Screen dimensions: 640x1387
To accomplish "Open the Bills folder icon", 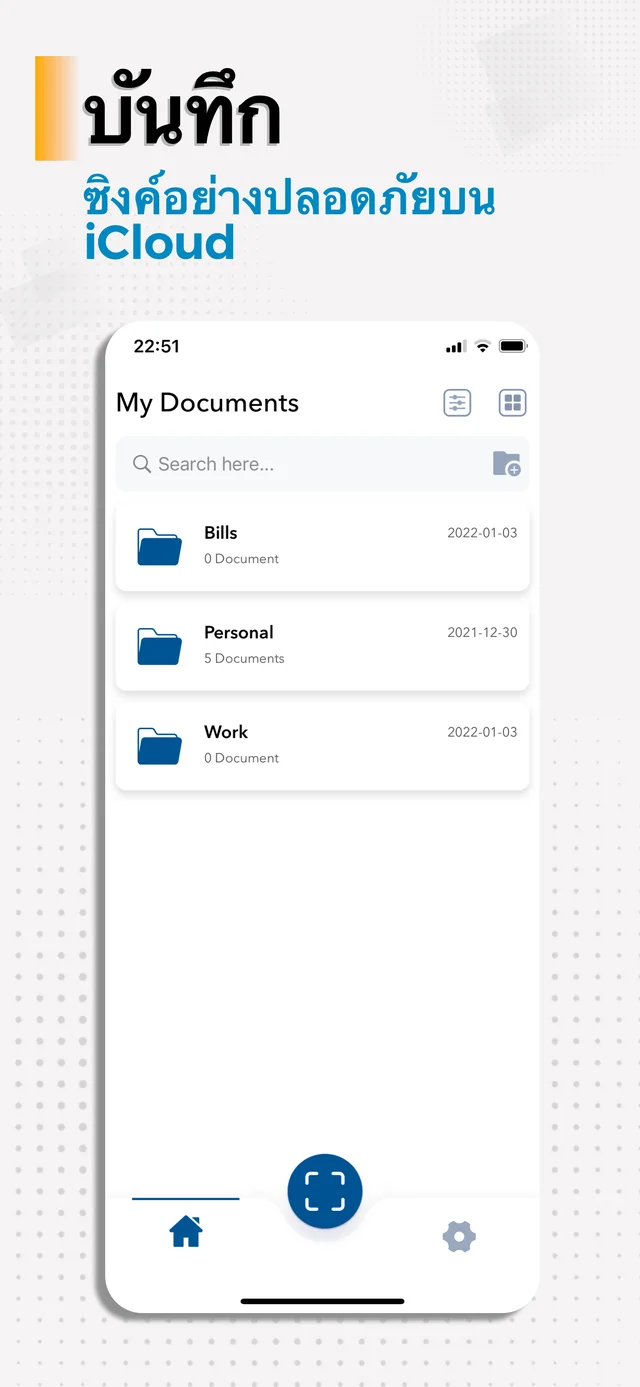I will click(x=159, y=547).
